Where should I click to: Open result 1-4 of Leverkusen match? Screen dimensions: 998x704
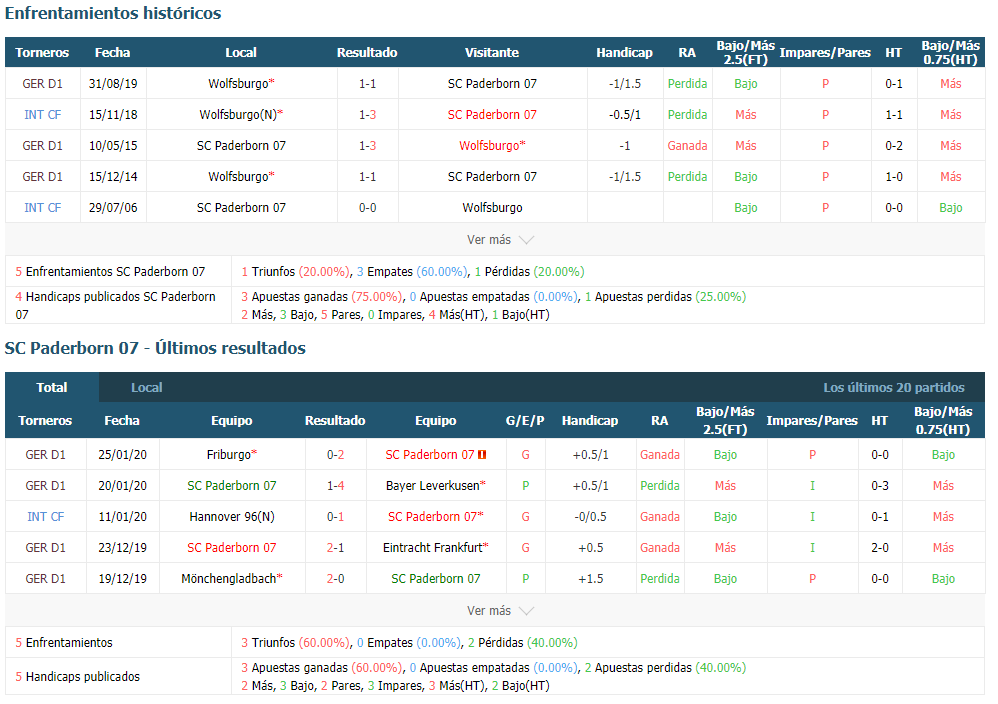tap(335, 486)
